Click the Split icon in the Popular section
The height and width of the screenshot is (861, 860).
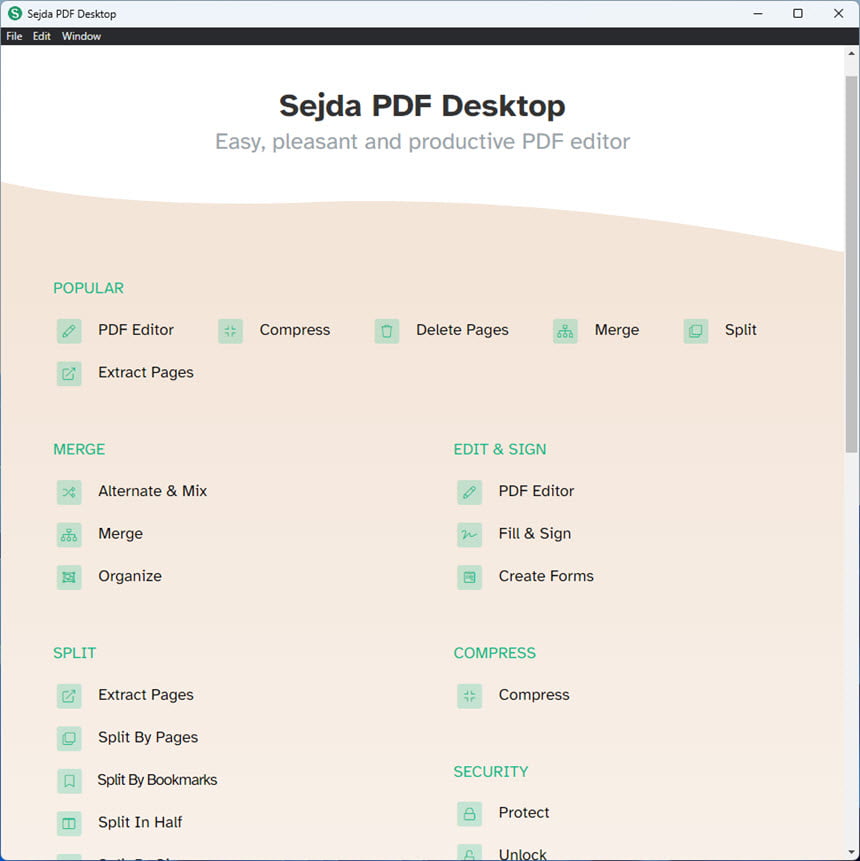pos(696,331)
